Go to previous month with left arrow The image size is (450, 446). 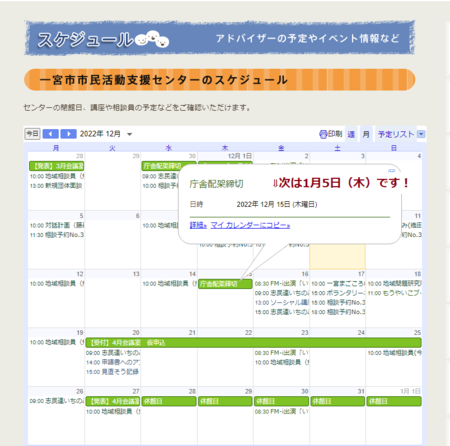(x=51, y=134)
